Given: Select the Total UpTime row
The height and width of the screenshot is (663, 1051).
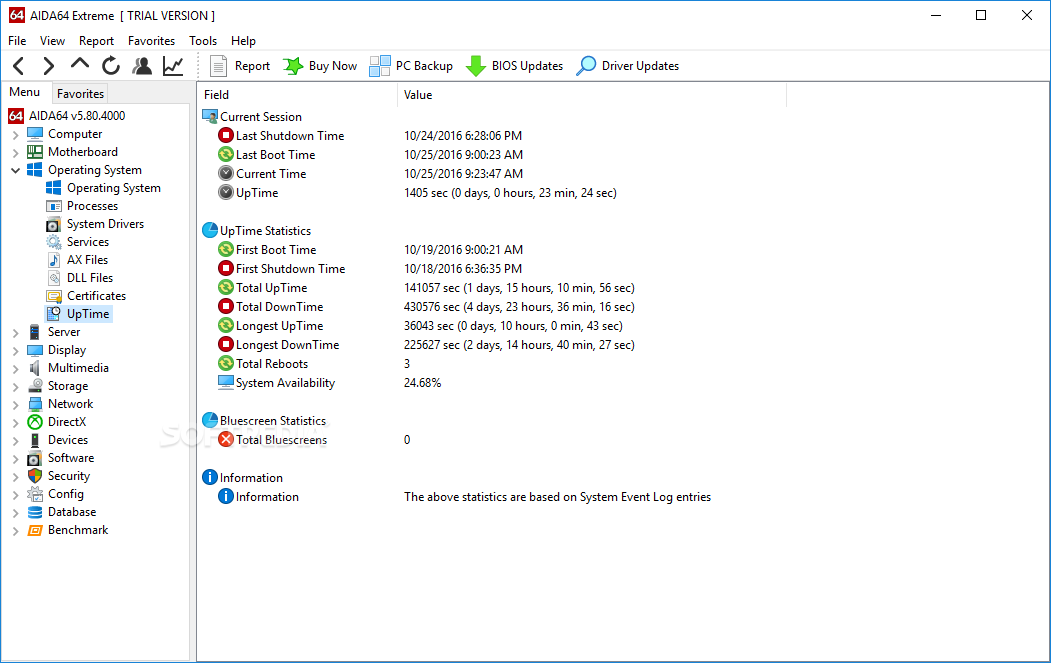Looking at the screenshot, I should point(426,288).
